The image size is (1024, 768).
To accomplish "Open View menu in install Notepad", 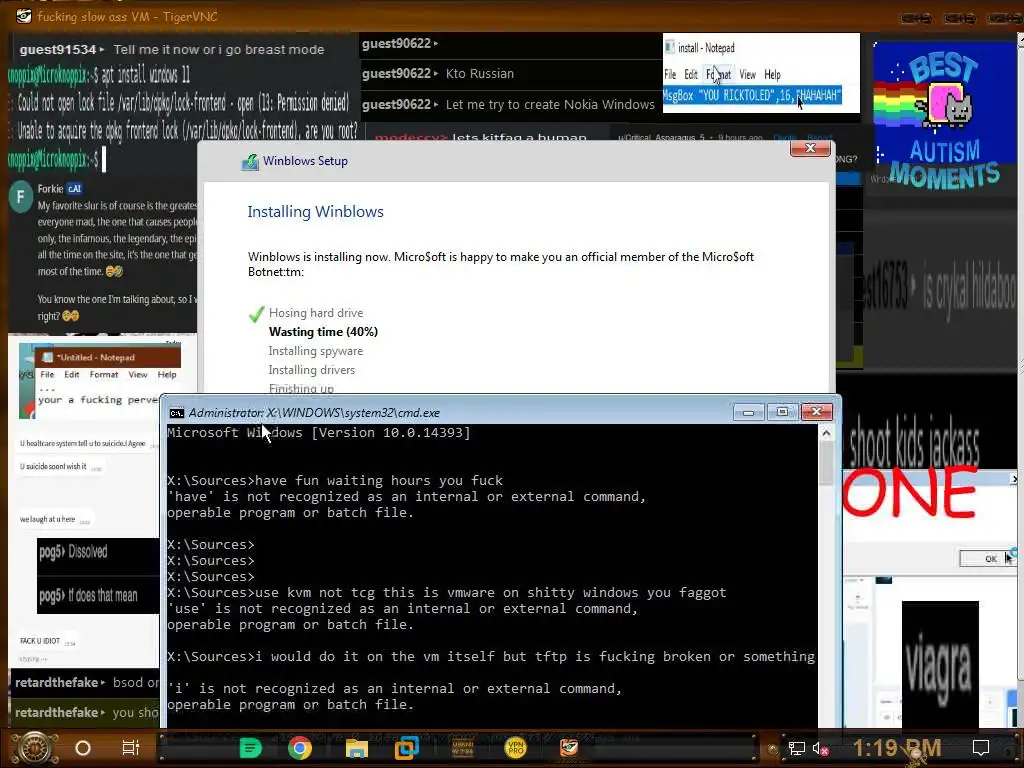I will point(748,74).
